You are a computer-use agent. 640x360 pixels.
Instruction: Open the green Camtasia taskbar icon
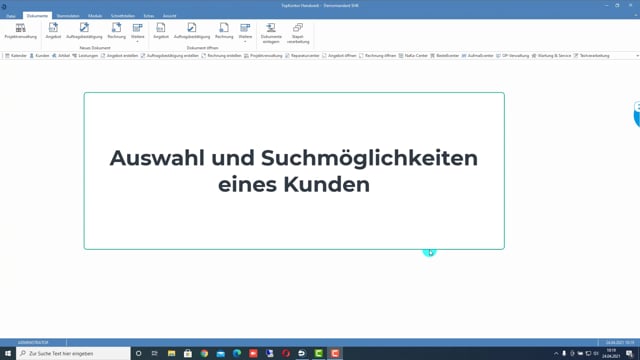(318, 353)
